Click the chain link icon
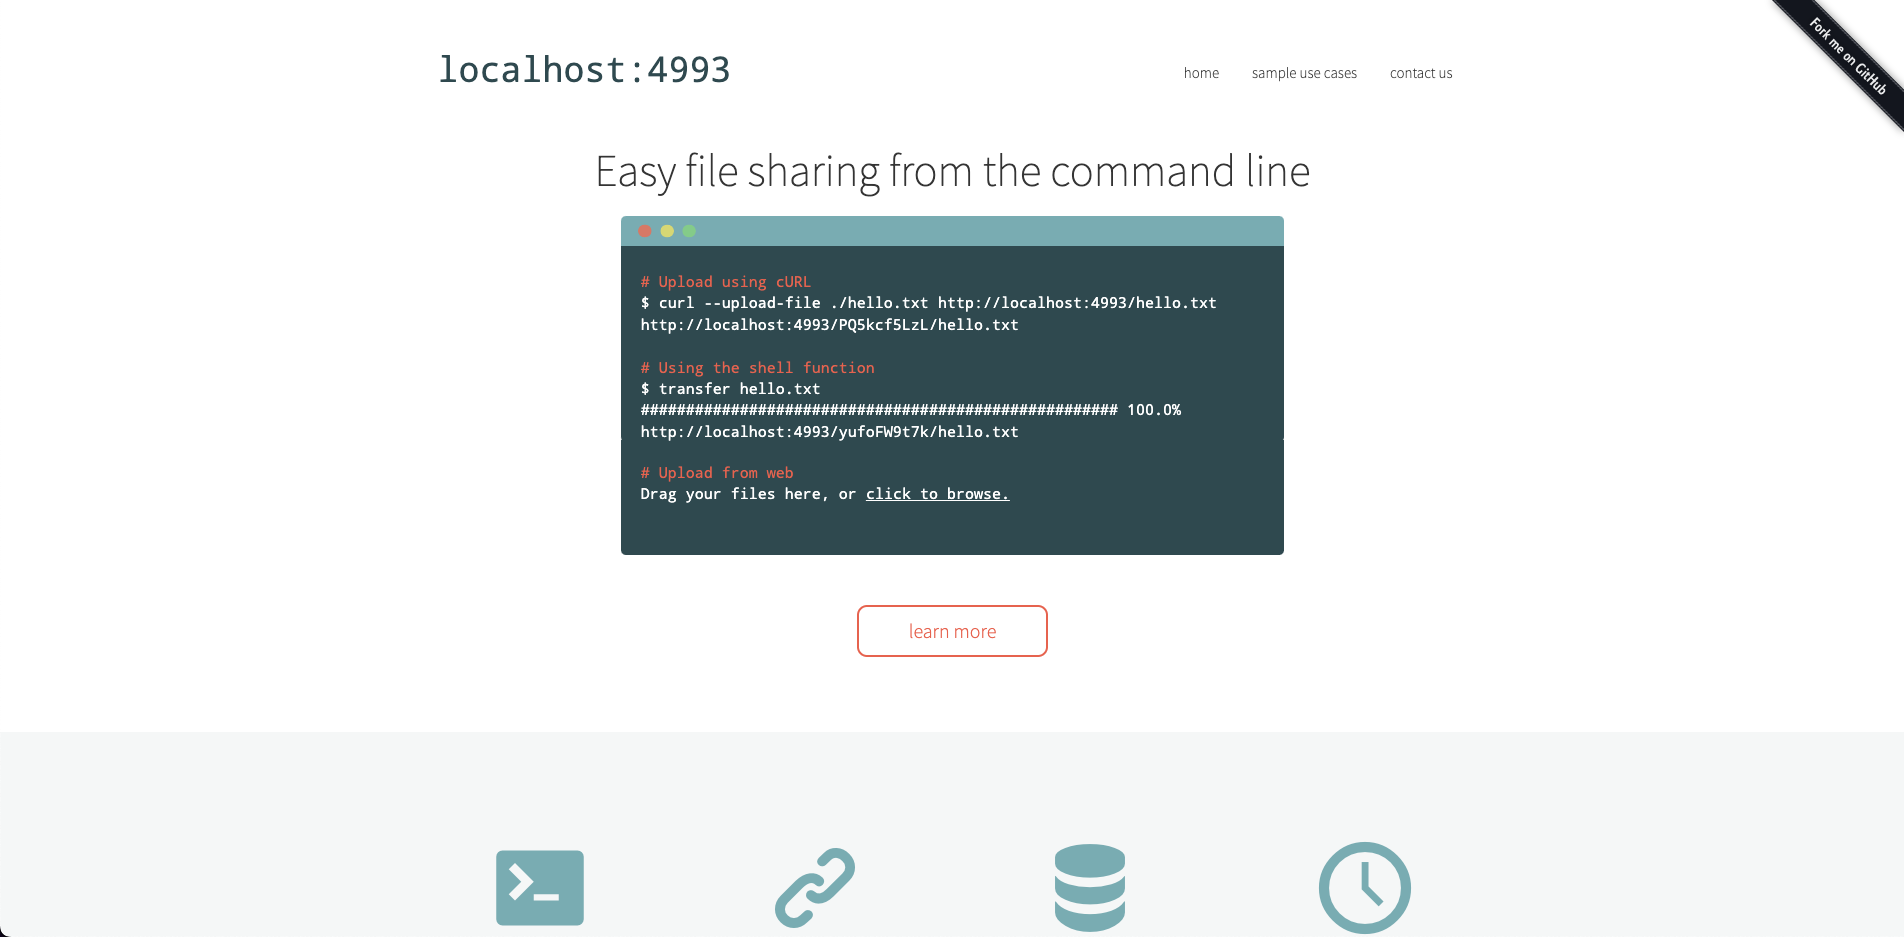The width and height of the screenshot is (1904, 937). [x=815, y=888]
